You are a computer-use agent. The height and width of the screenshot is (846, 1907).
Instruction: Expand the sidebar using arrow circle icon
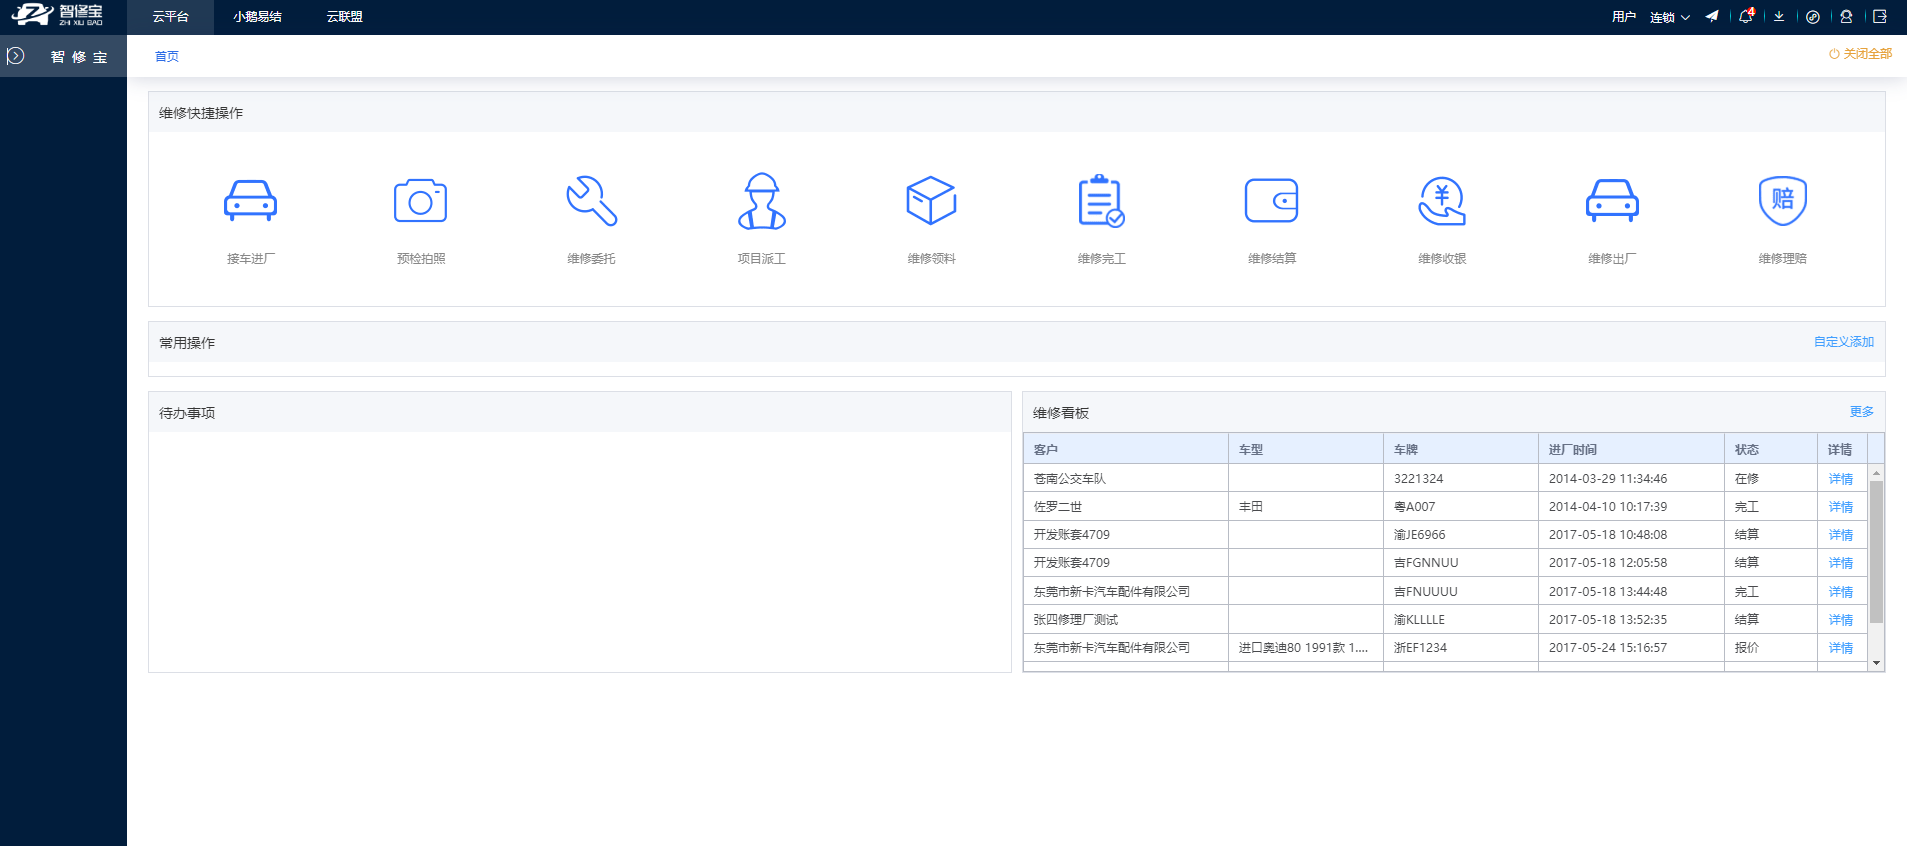[16, 56]
